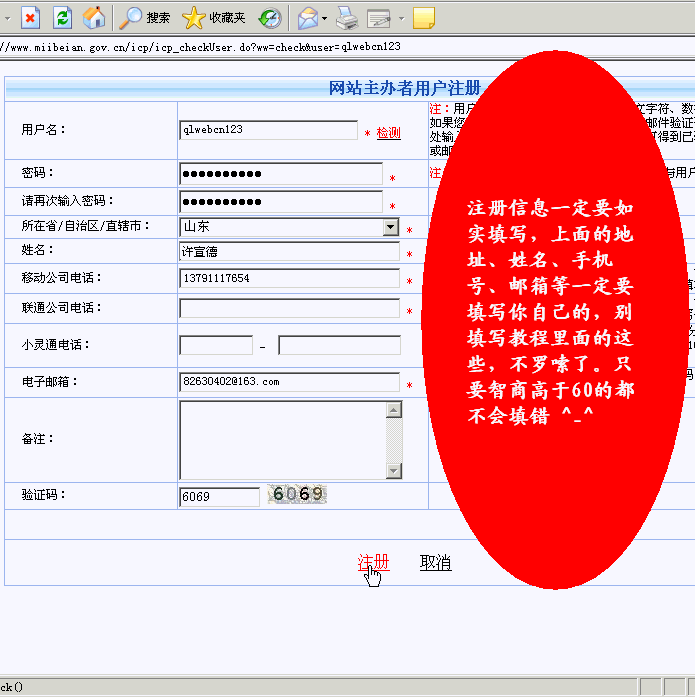
Task: Click the 用户名 username input field
Action: 268,130
